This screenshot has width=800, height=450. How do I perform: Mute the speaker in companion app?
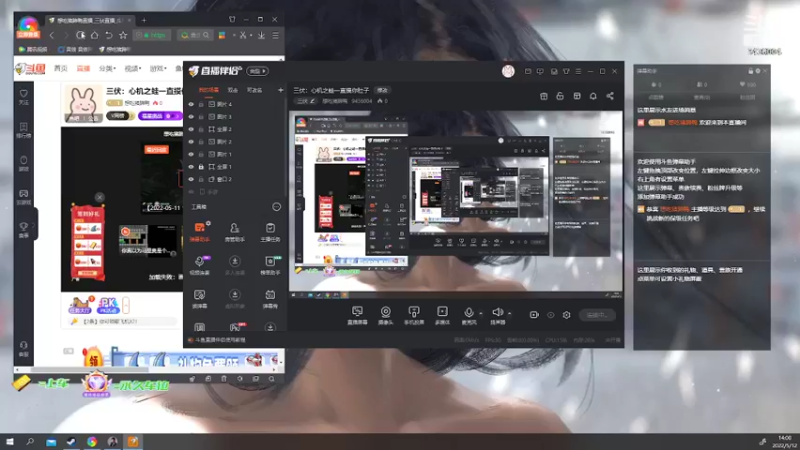coord(497,312)
